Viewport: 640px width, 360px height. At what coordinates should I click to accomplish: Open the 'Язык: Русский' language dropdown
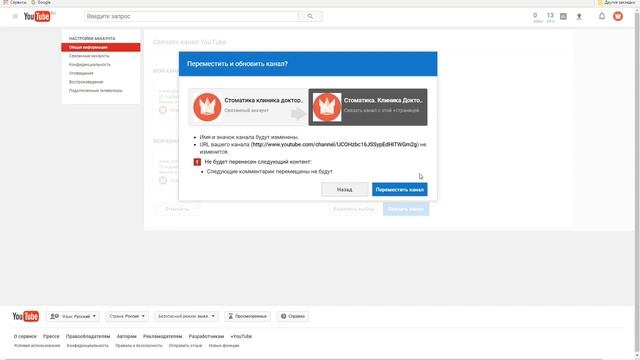73,316
